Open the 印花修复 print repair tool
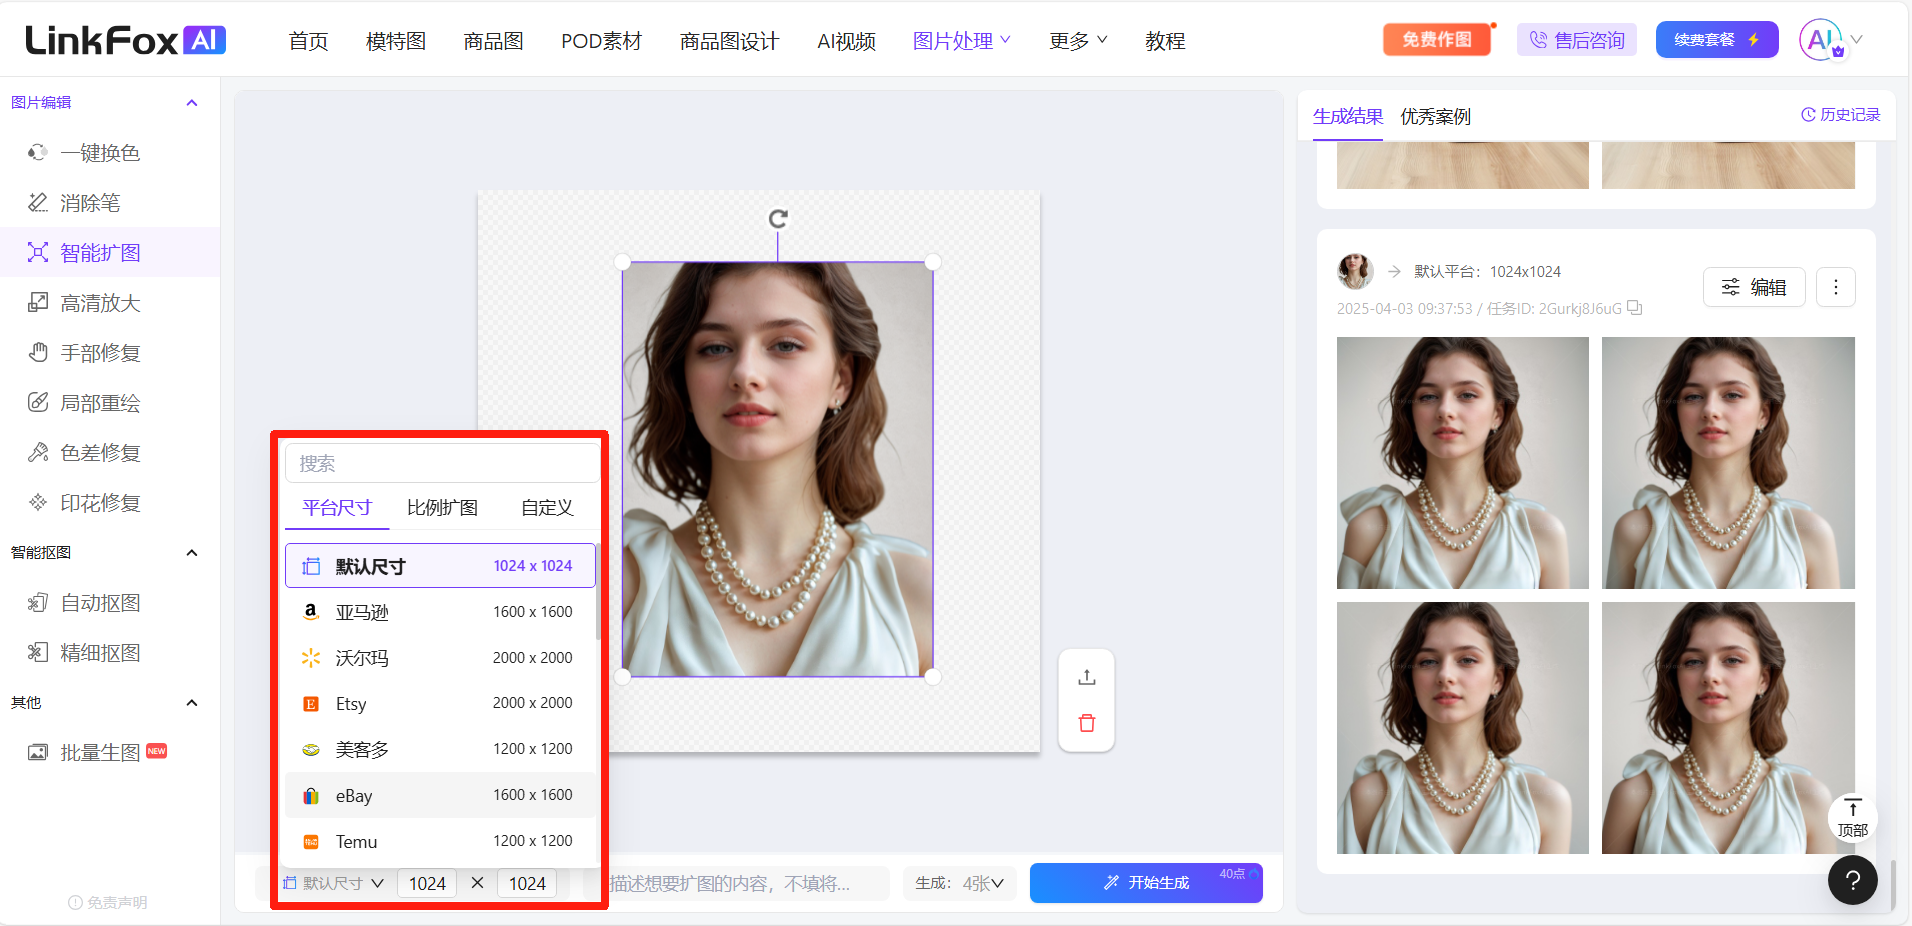The image size is (1912, 926). tap(99, 503)
